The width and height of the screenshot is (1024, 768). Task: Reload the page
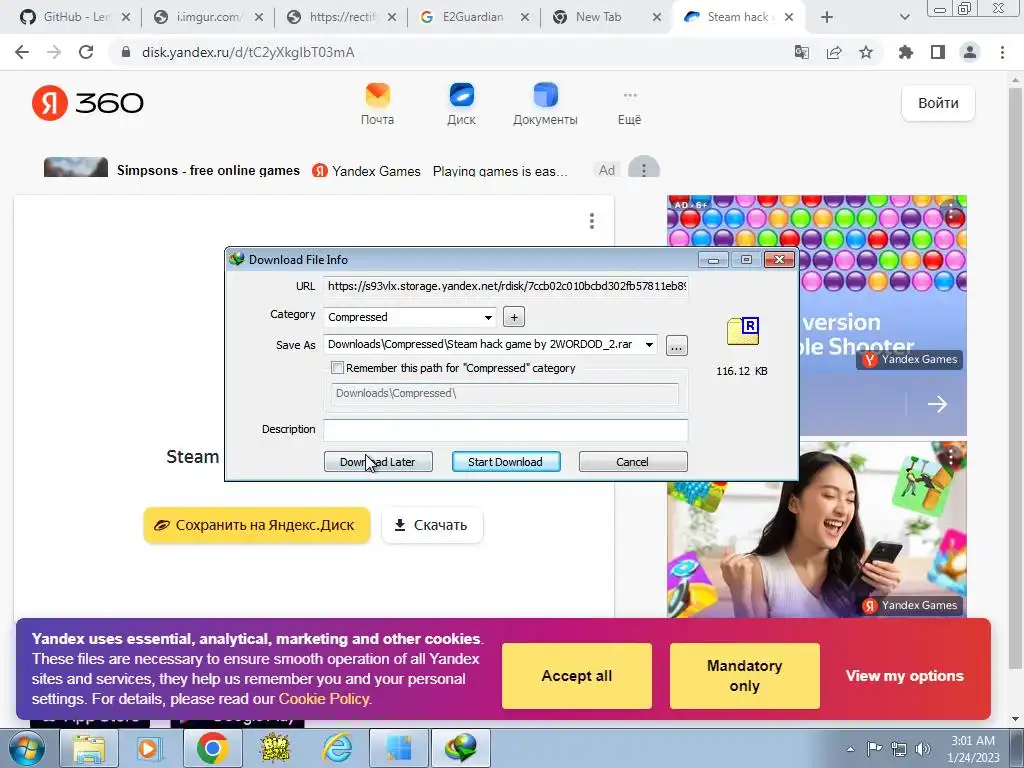click(86, 52)
